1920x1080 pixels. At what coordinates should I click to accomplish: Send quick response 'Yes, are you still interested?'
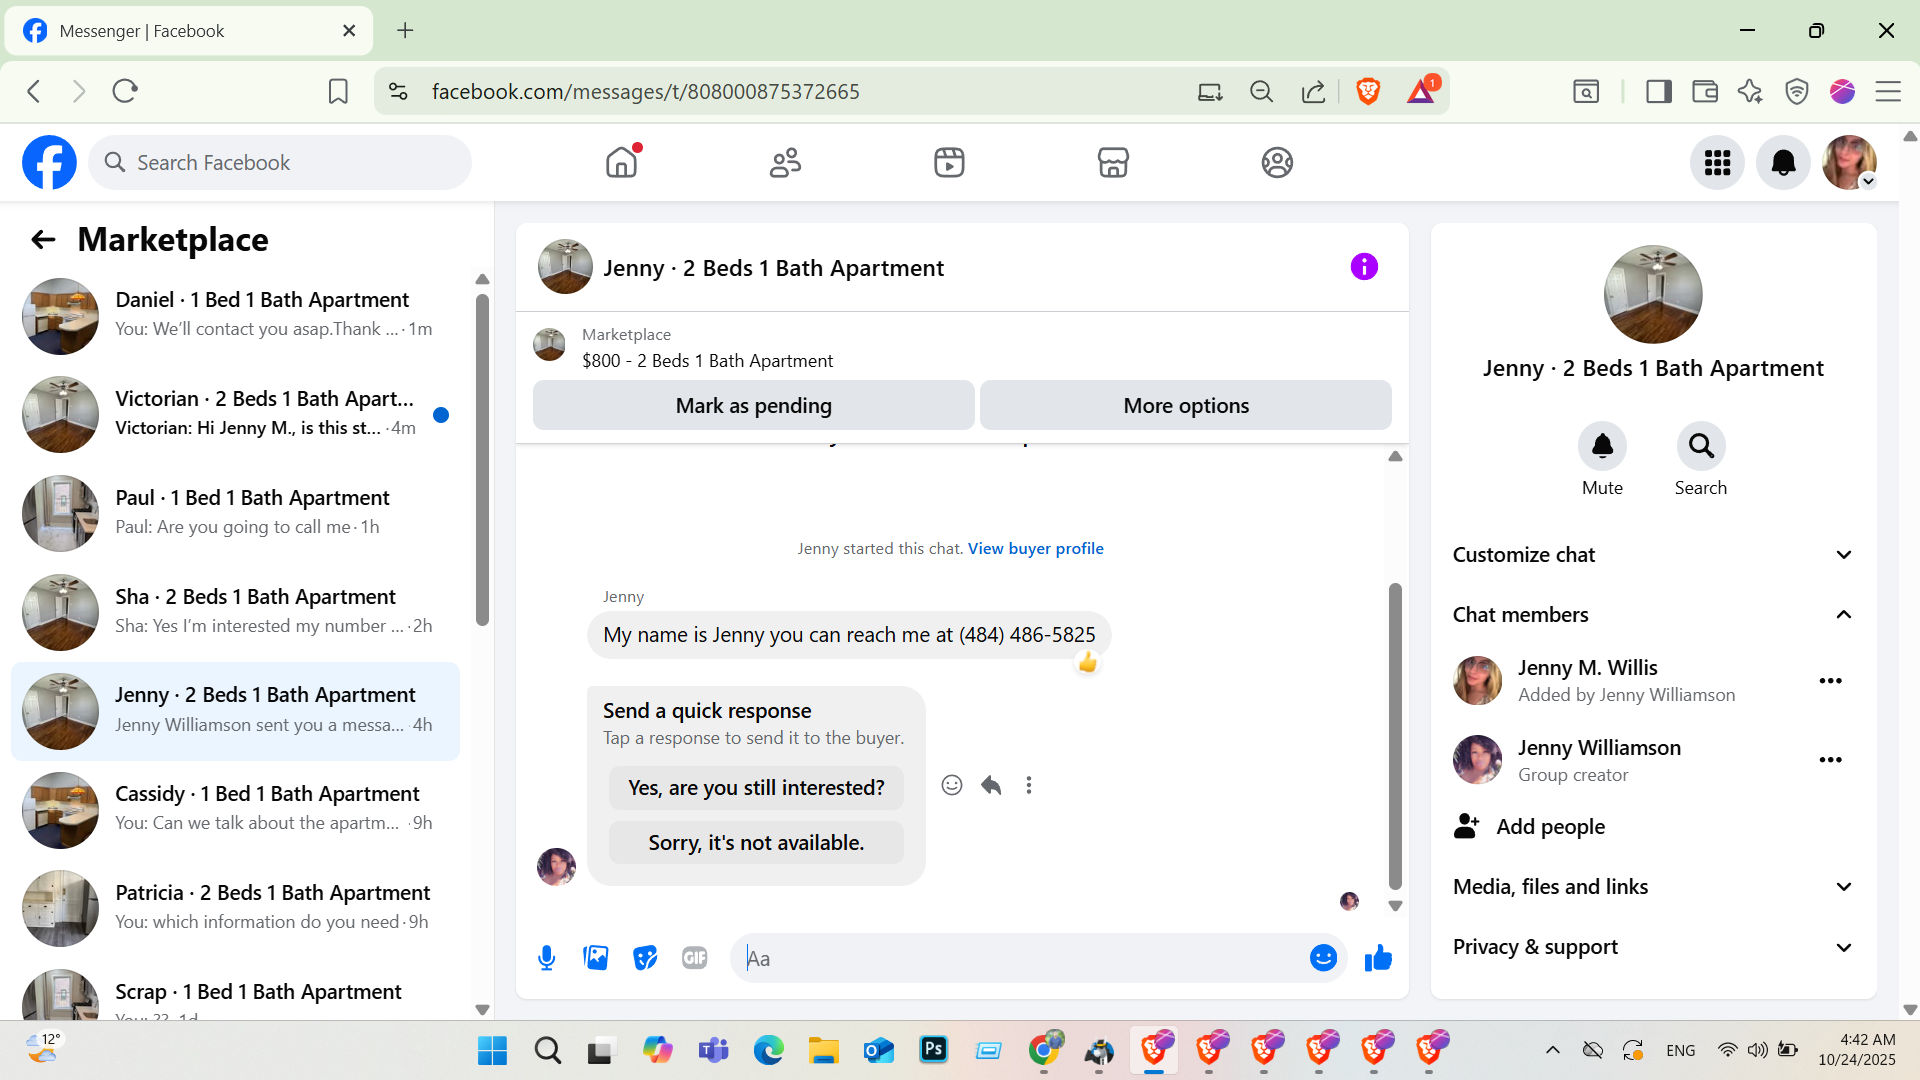(756, 788)
